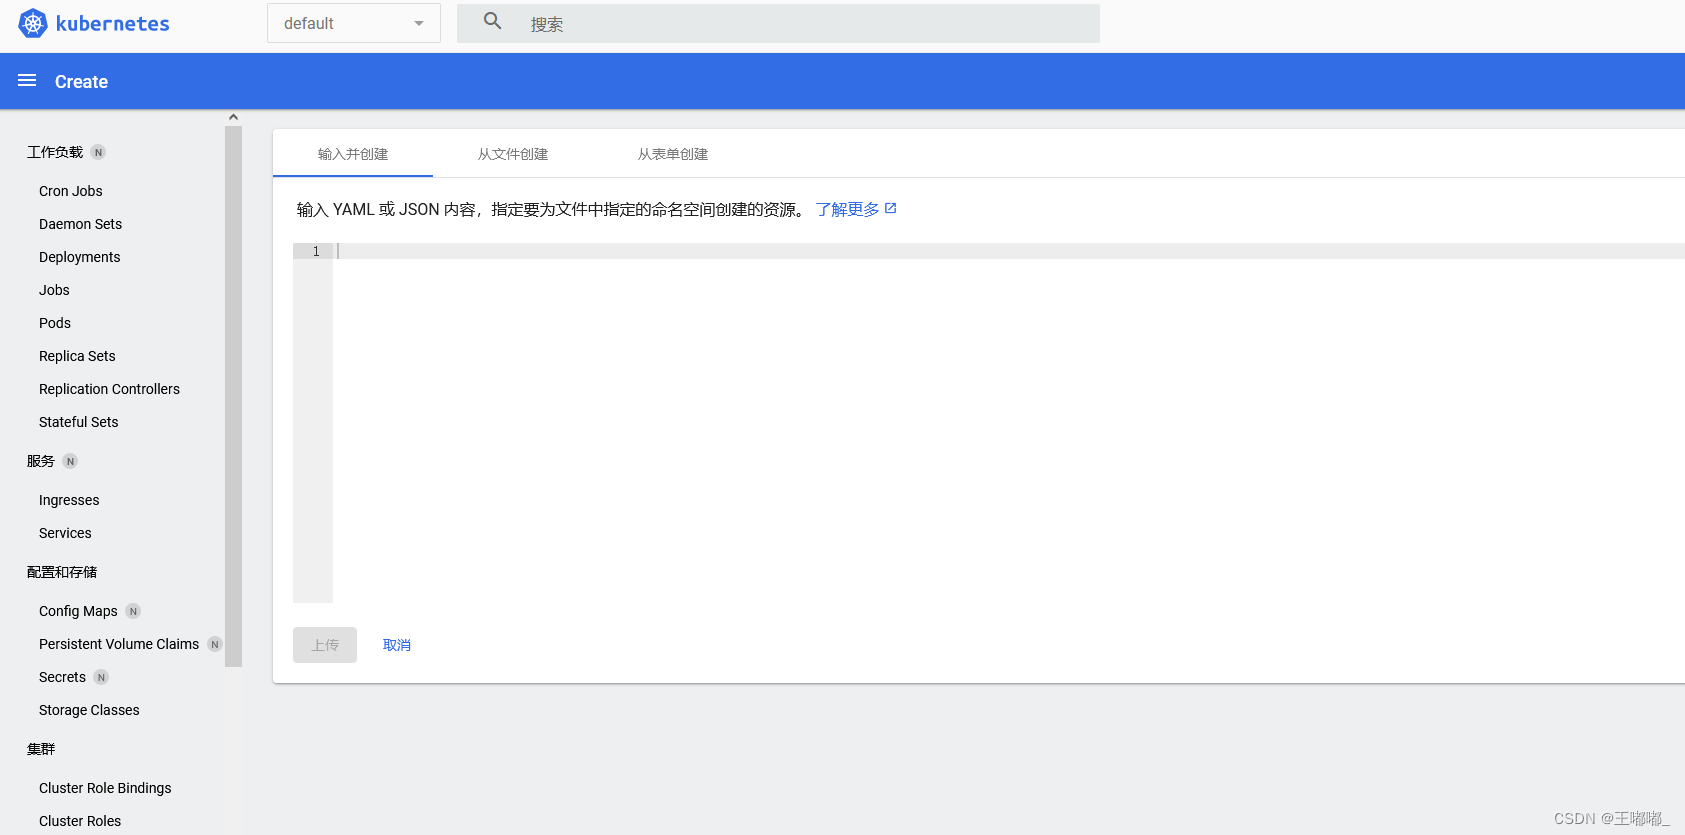1685x835 pixels.
Task: Click the Kubernetes logo icon
Action: pos(33,23)
